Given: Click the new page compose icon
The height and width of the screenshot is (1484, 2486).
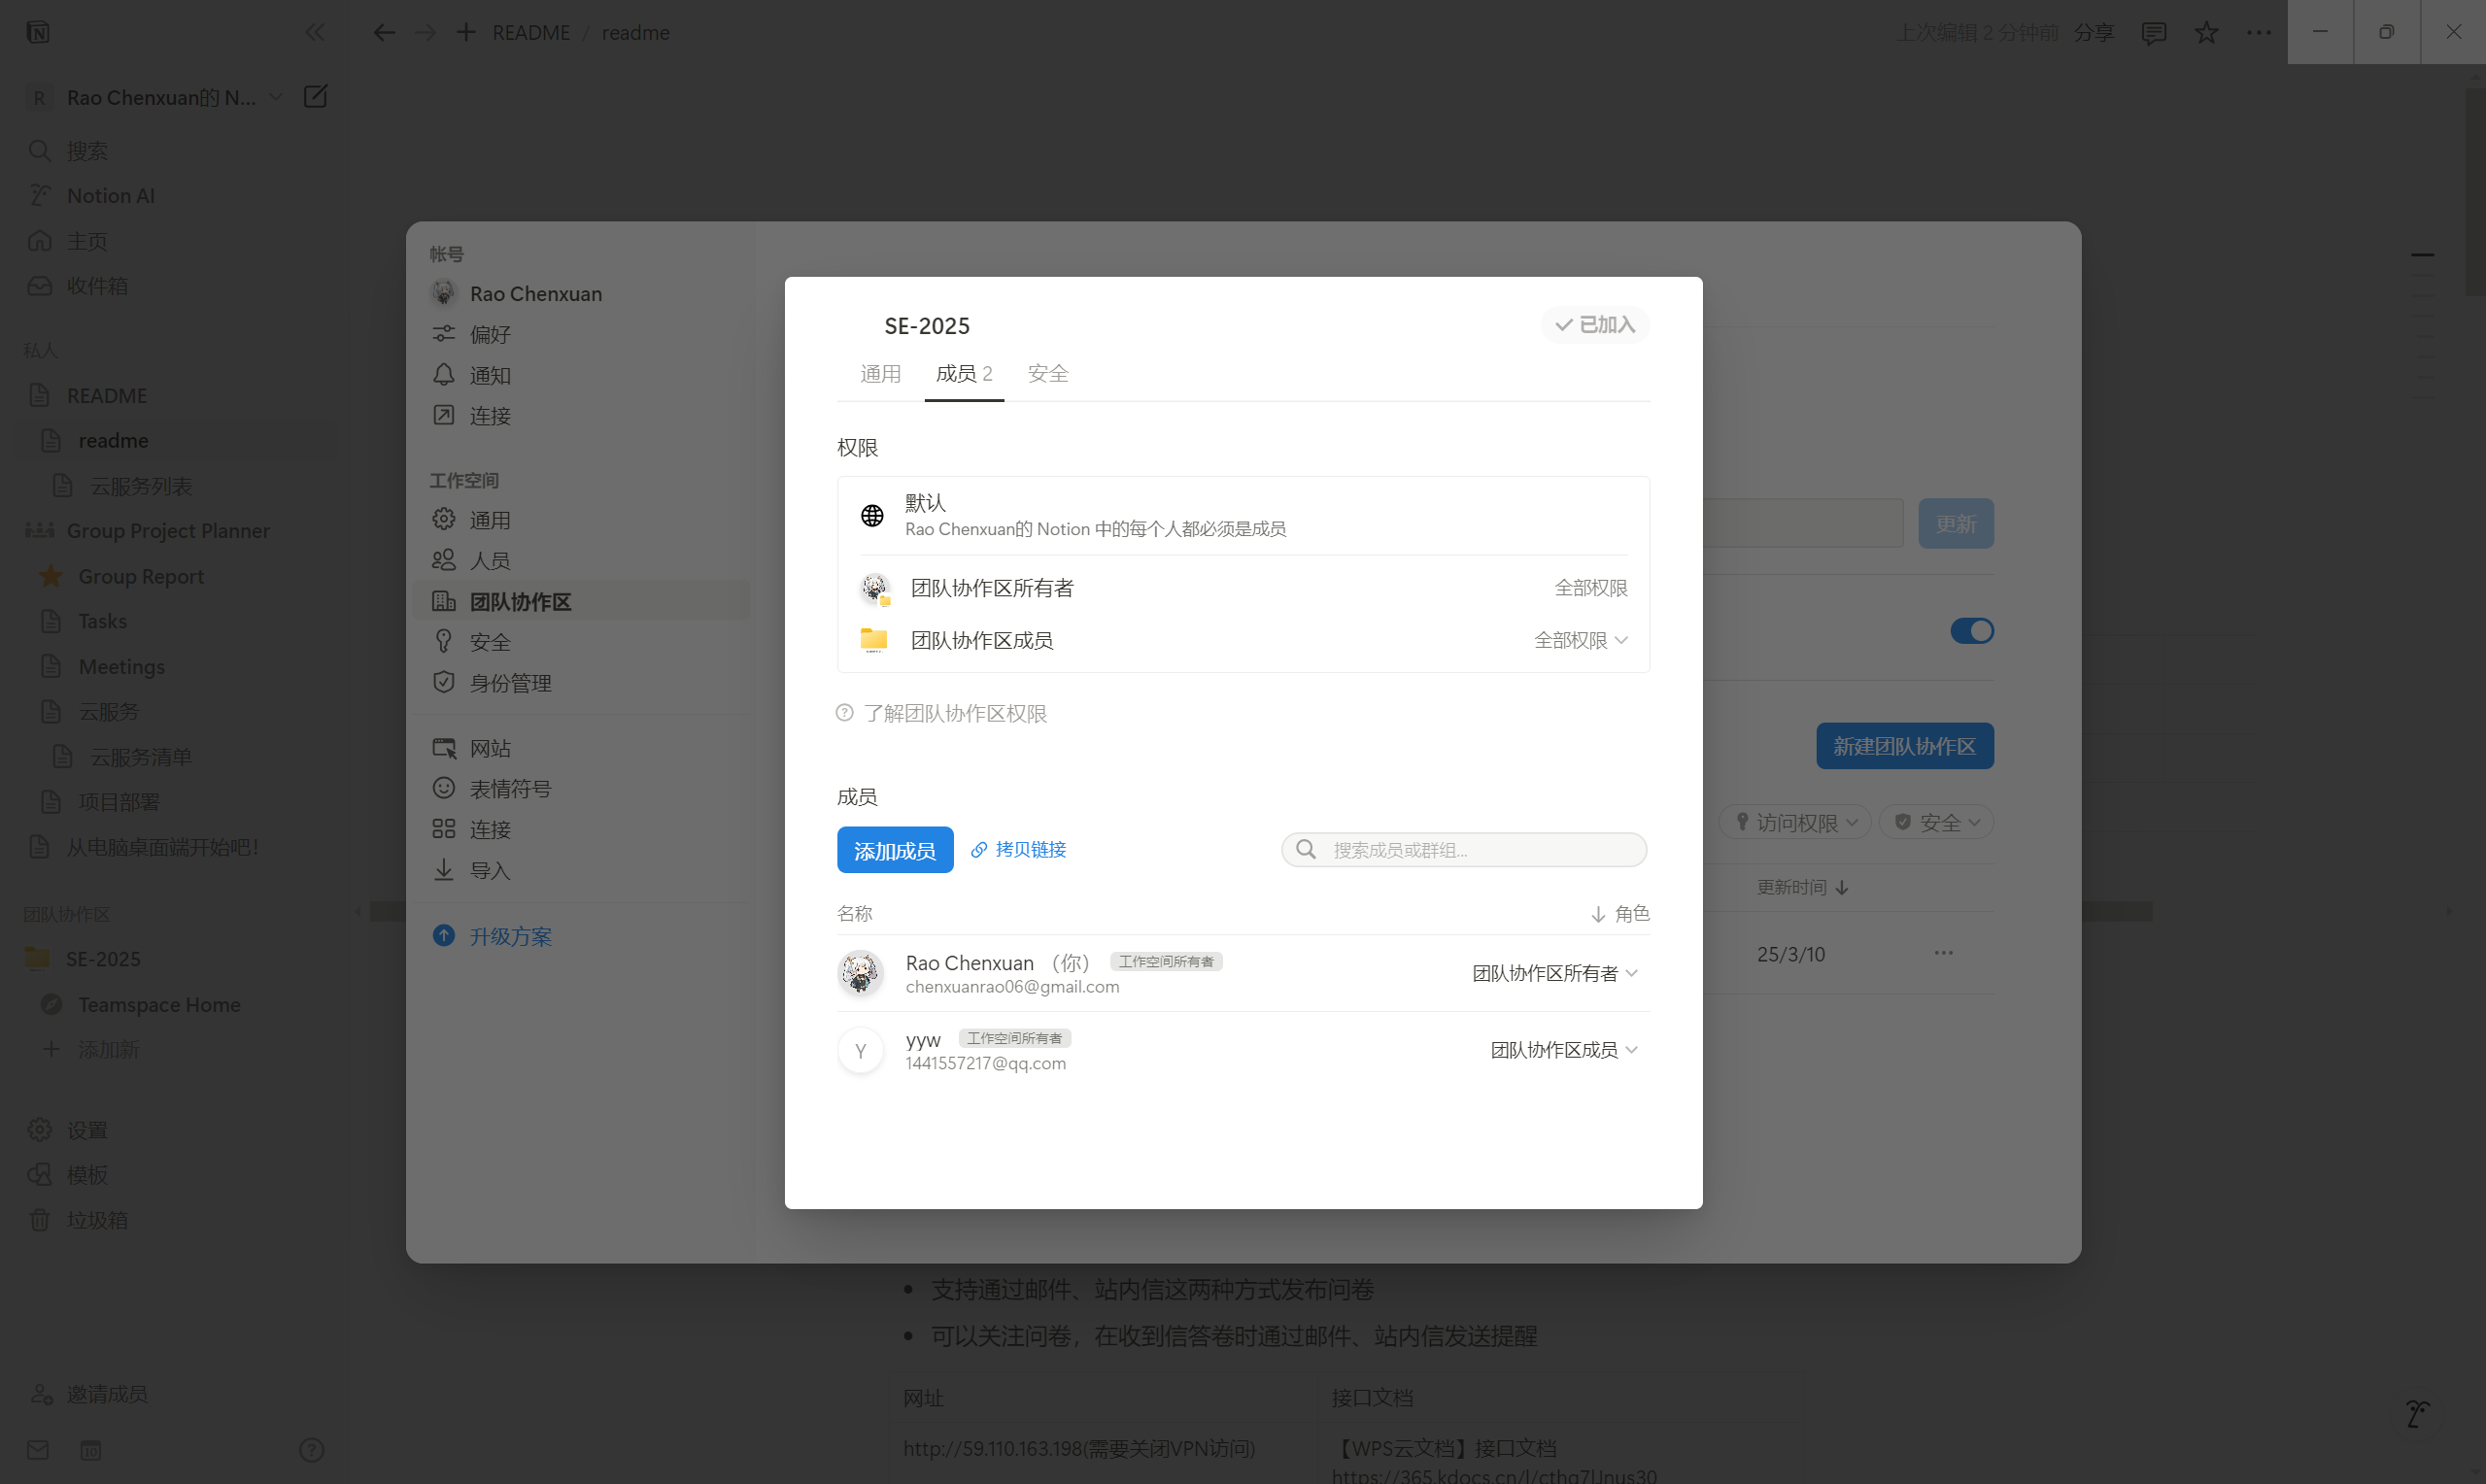Looking at the screenshot, I should tap(315, 97).
